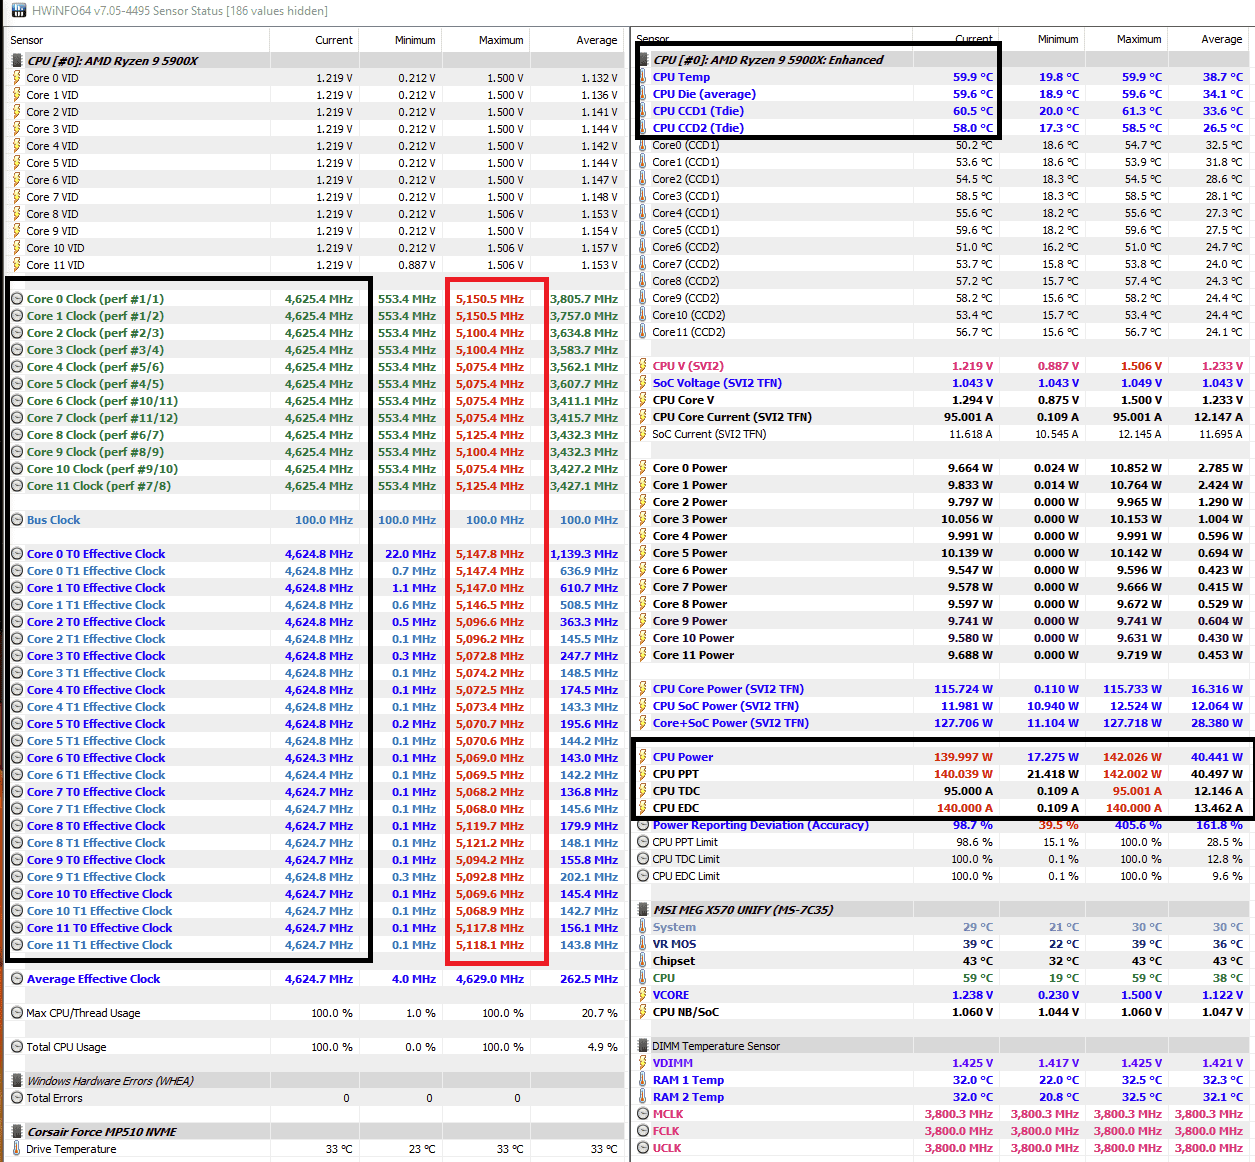Click the Core 0 Power lightning icon

click(x=643, y=468)
